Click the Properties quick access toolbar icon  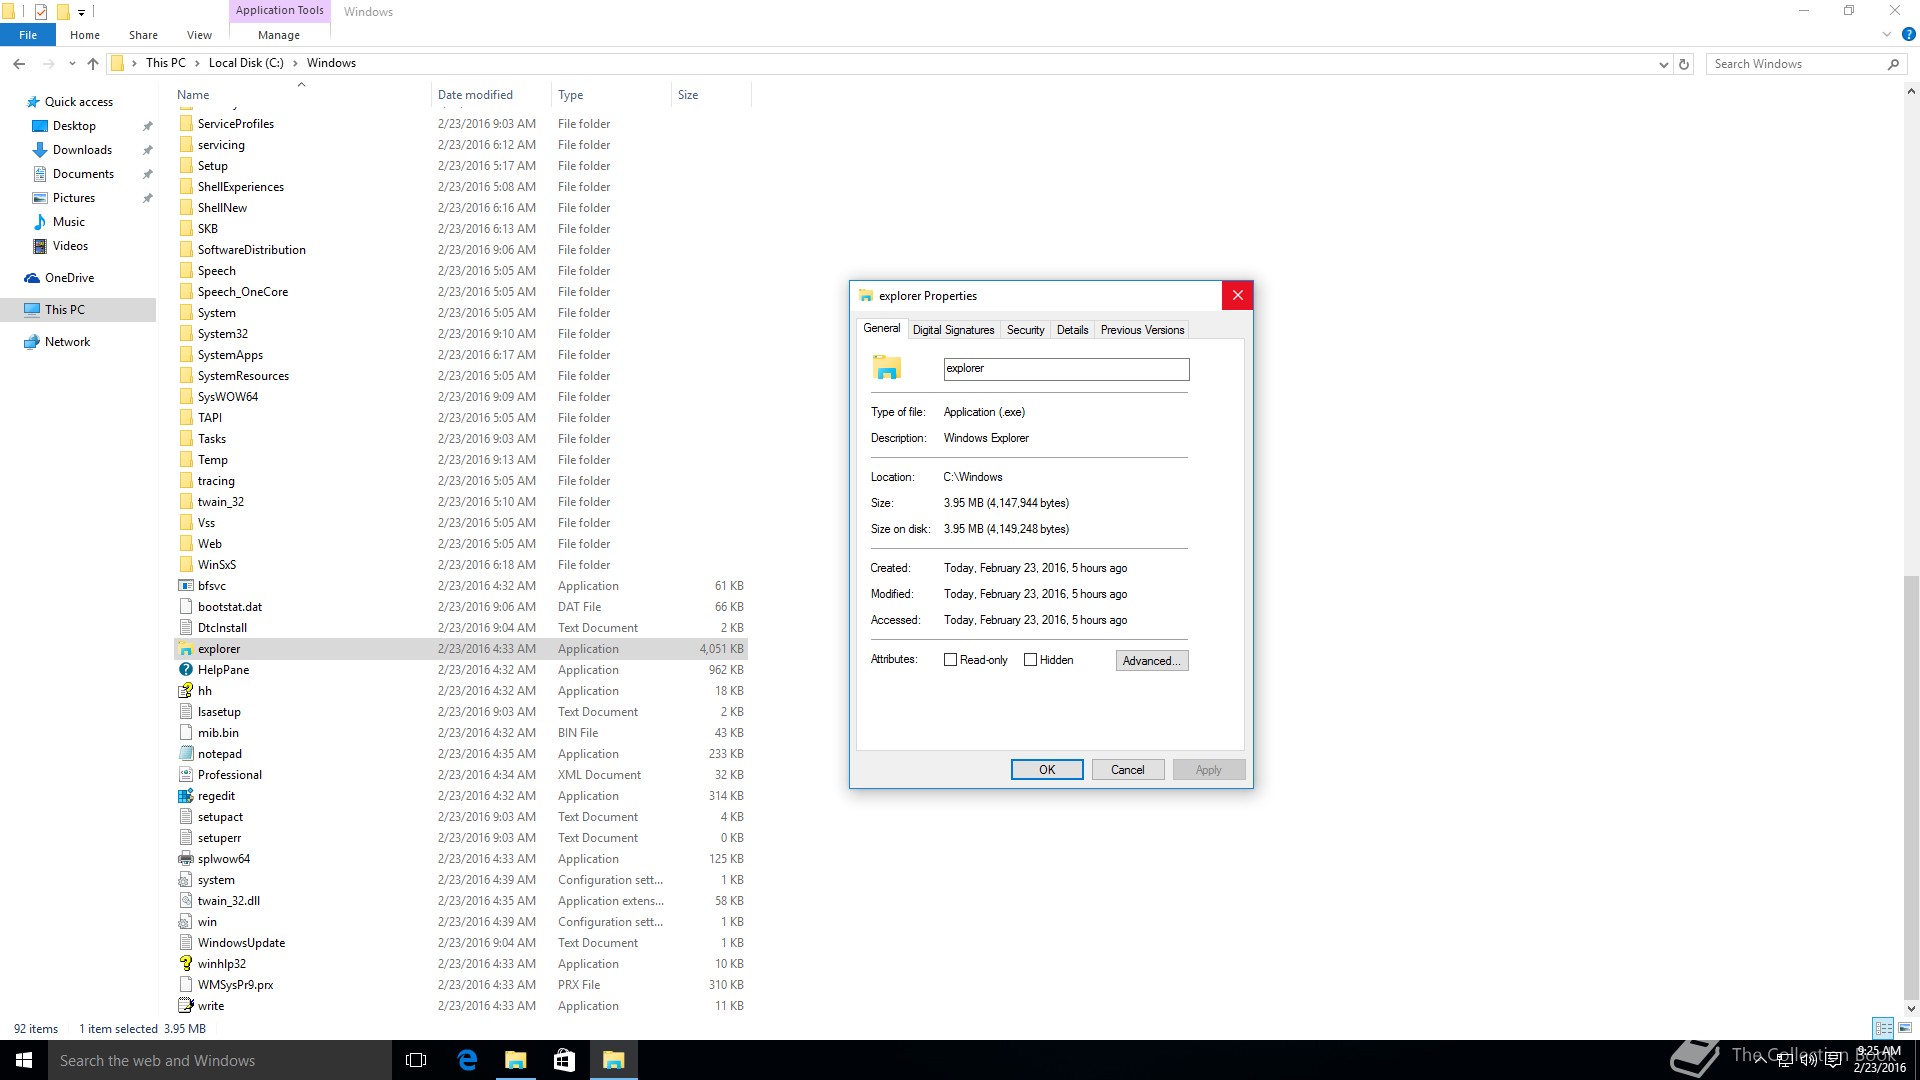pos(41,12)
